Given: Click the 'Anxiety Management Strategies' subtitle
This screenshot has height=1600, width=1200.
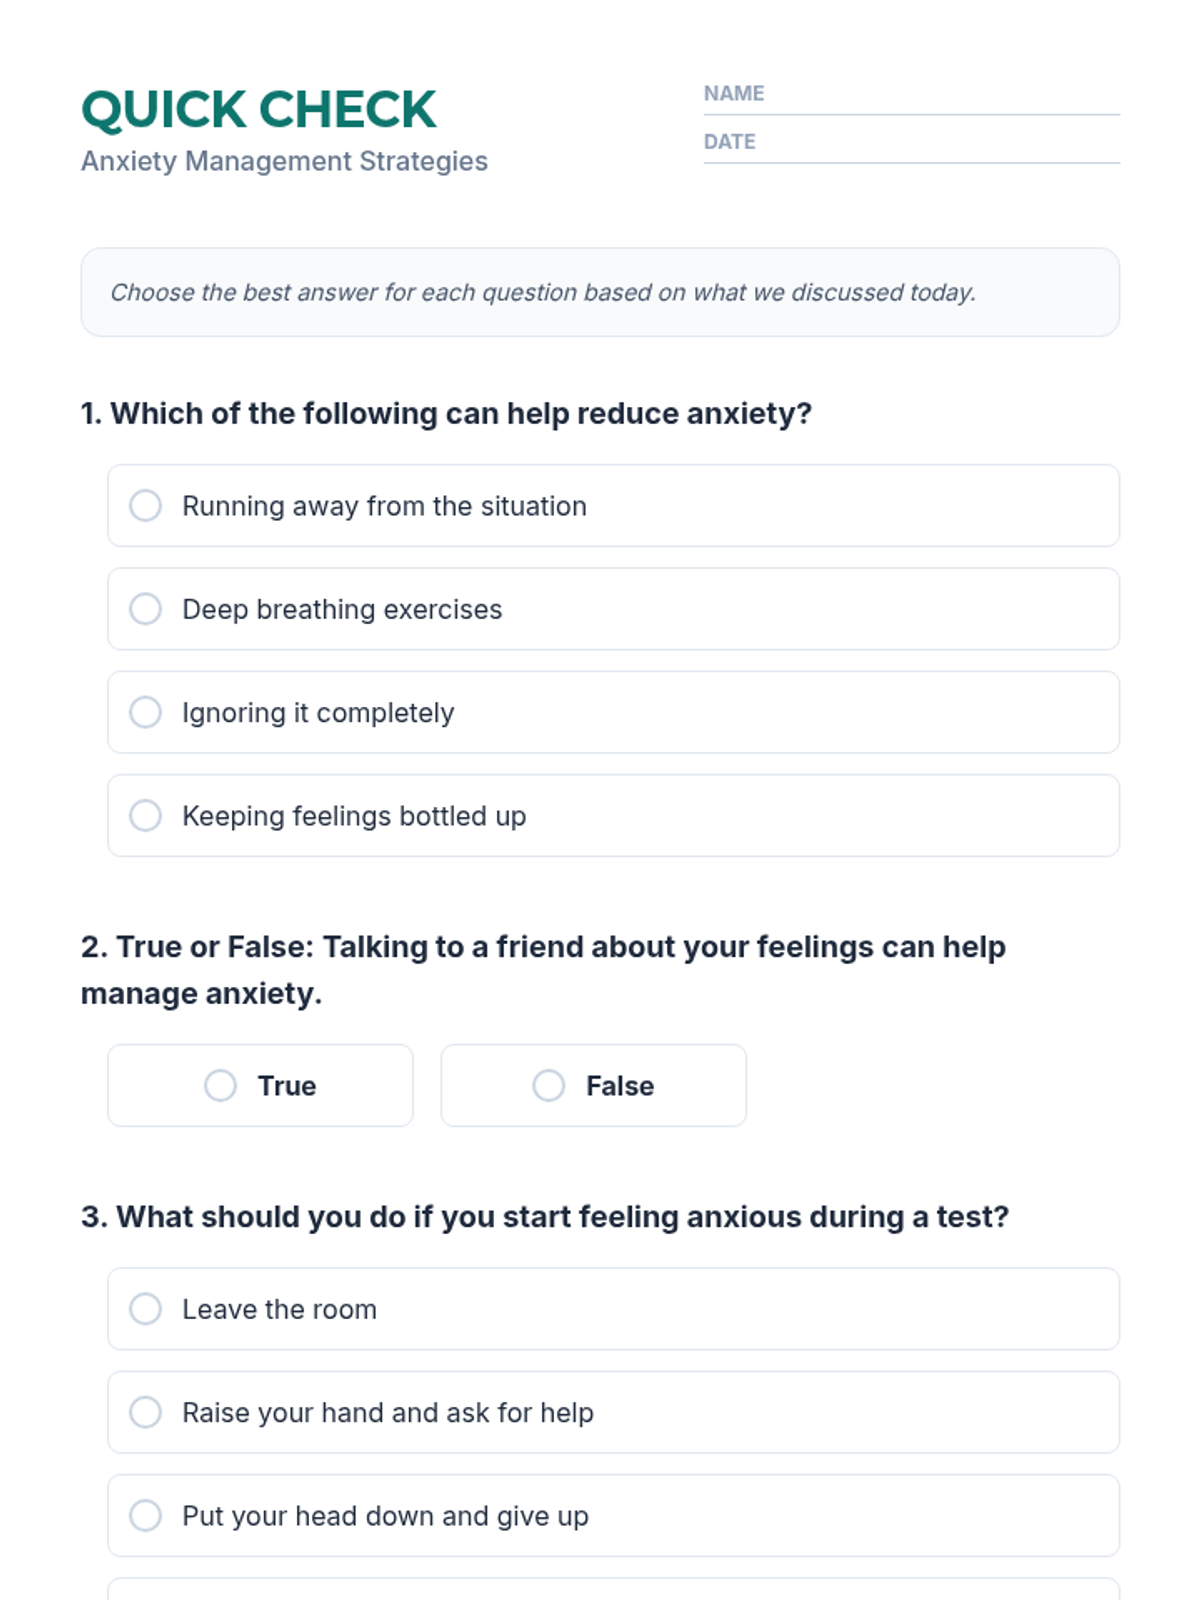Looking at the screenshot, I should tap(284, 162).
